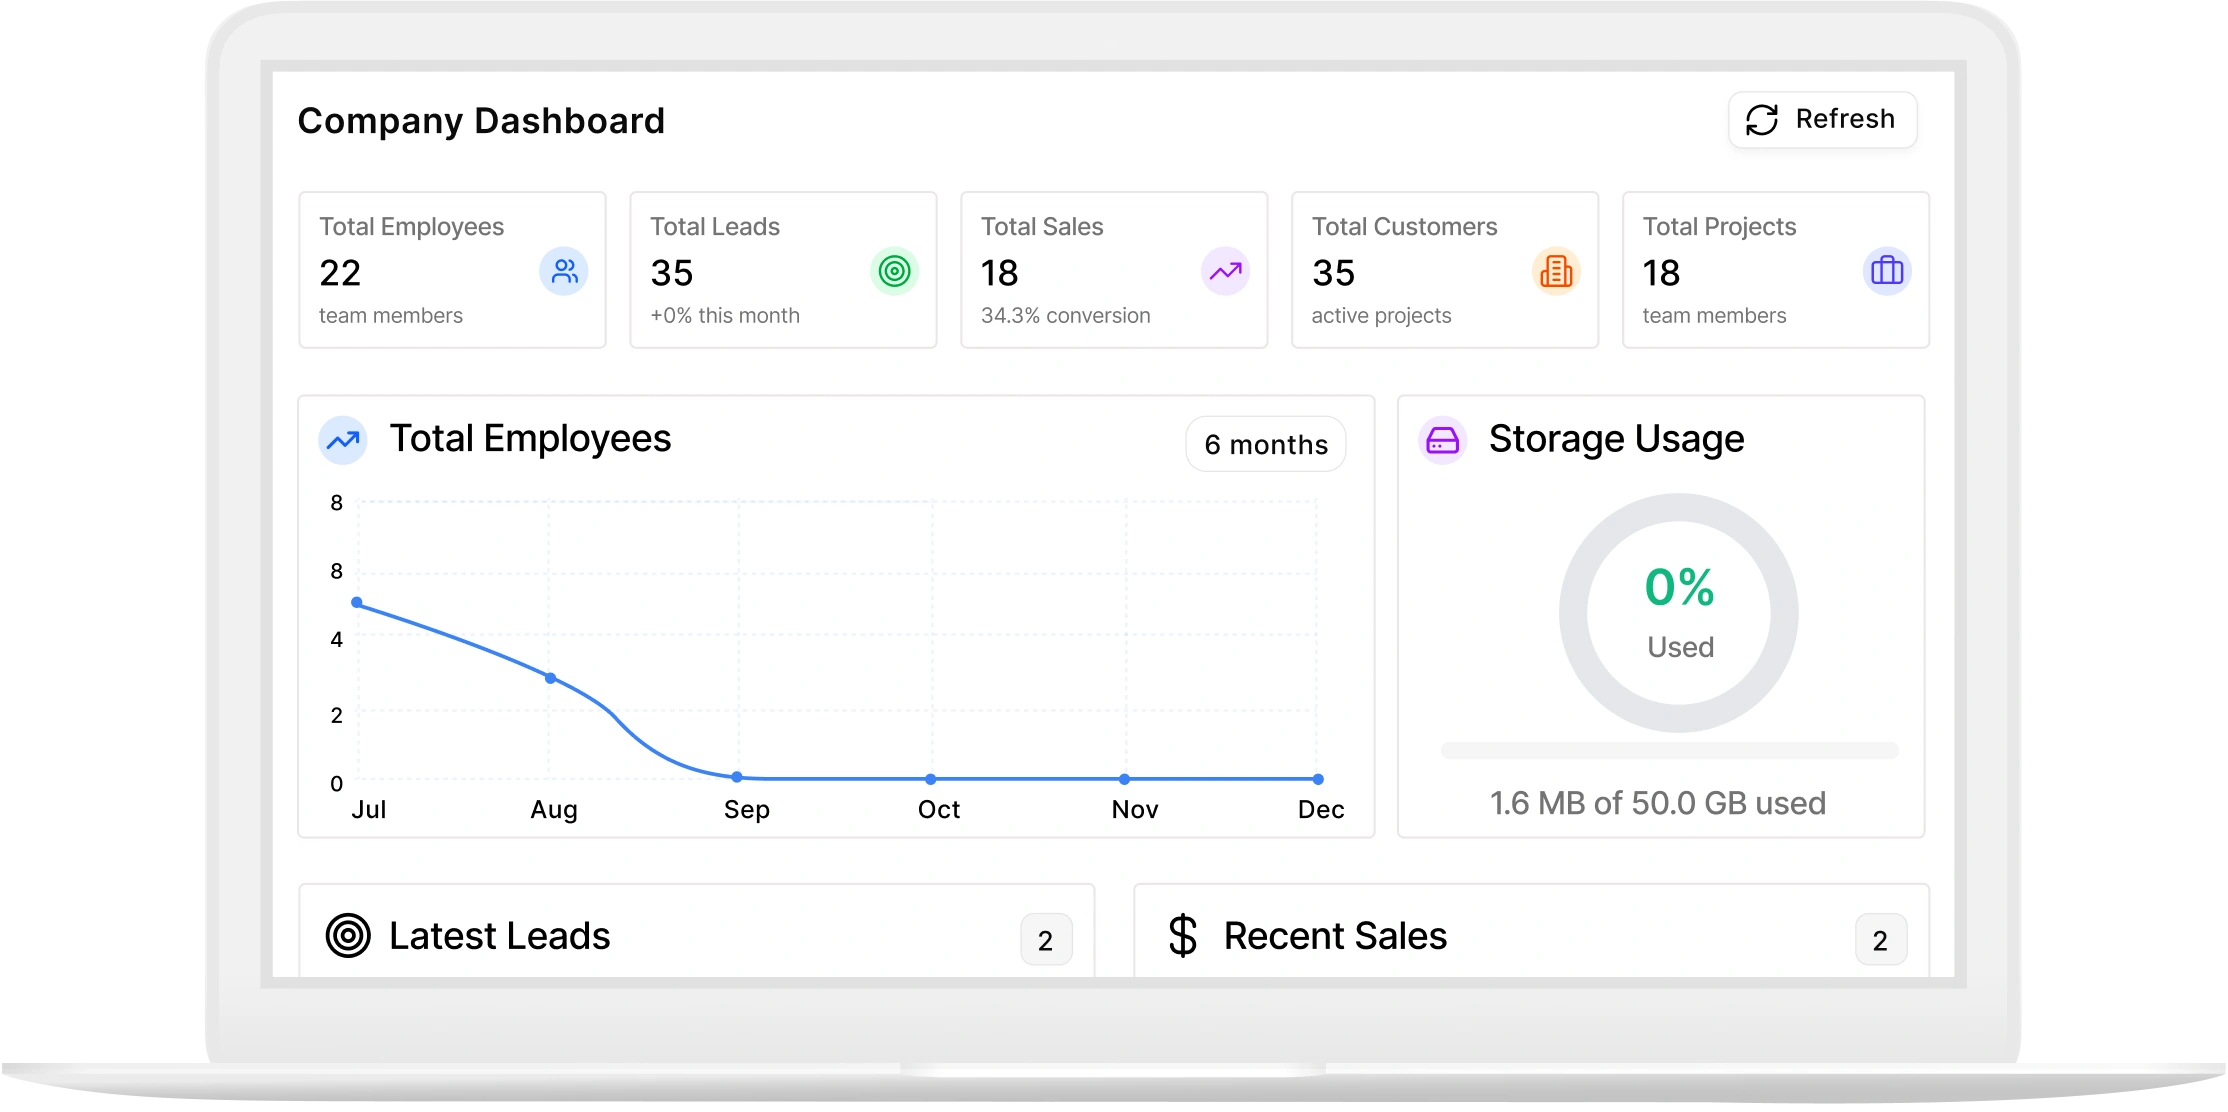Image resolution: width=2228 pixels, height=1112 pixels.
Task: Click the Recent Sales heading
Action: [1335, 936]
